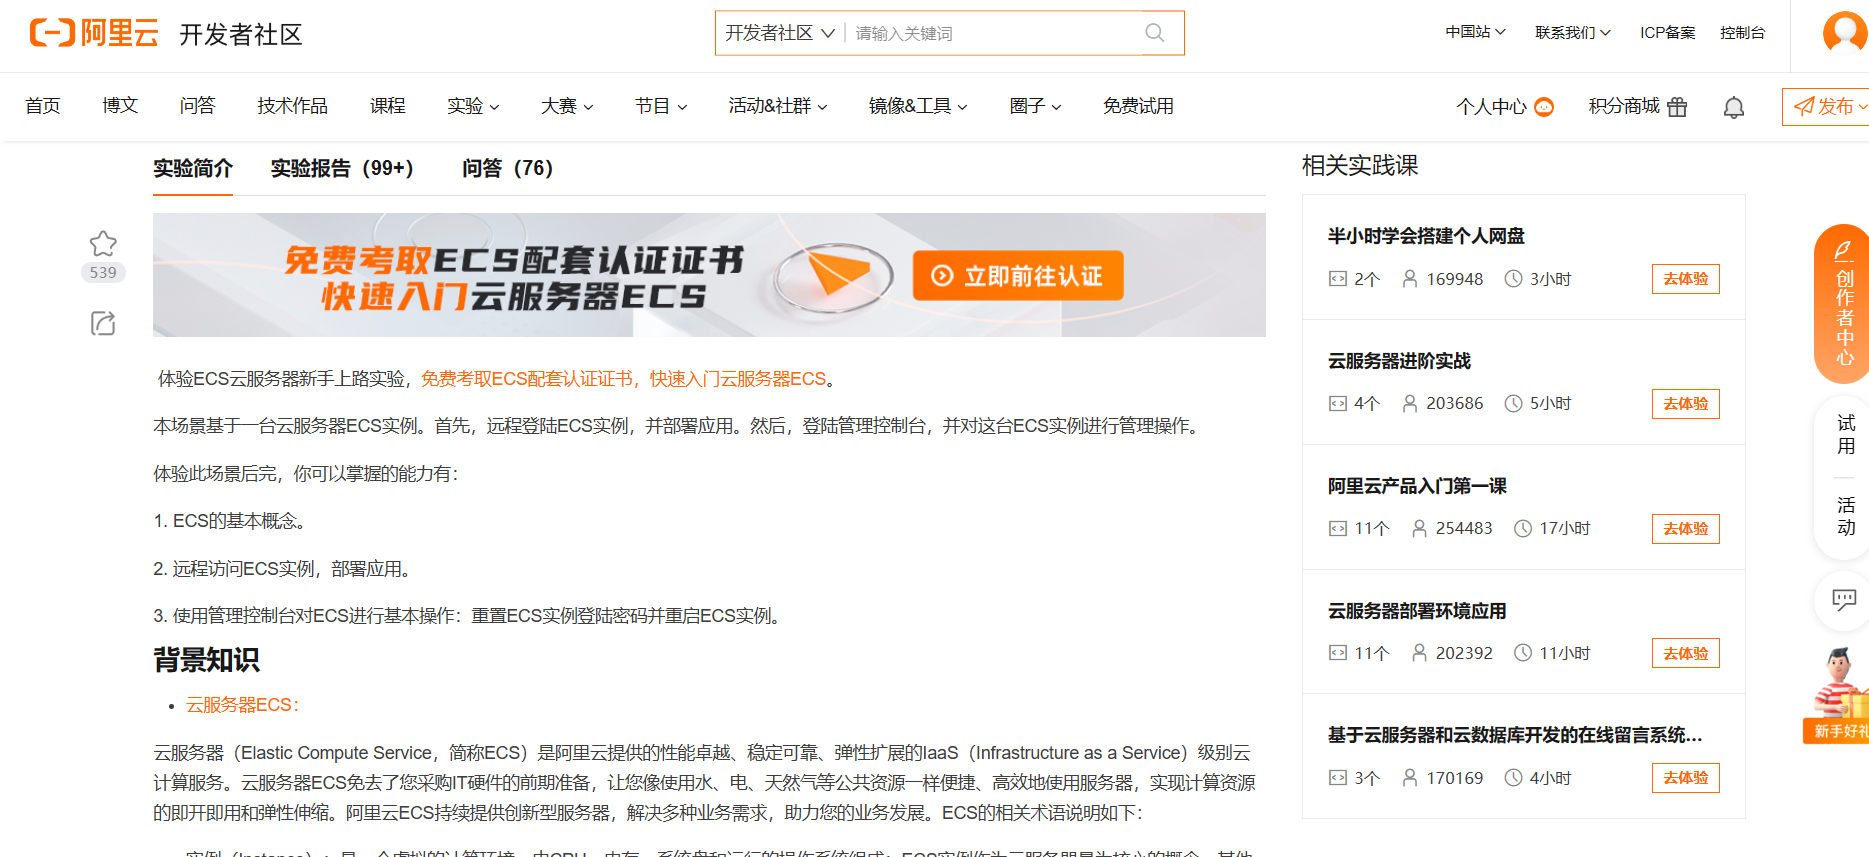Expand the 活动&社群 nav dropdown

[x=778, y=106]
